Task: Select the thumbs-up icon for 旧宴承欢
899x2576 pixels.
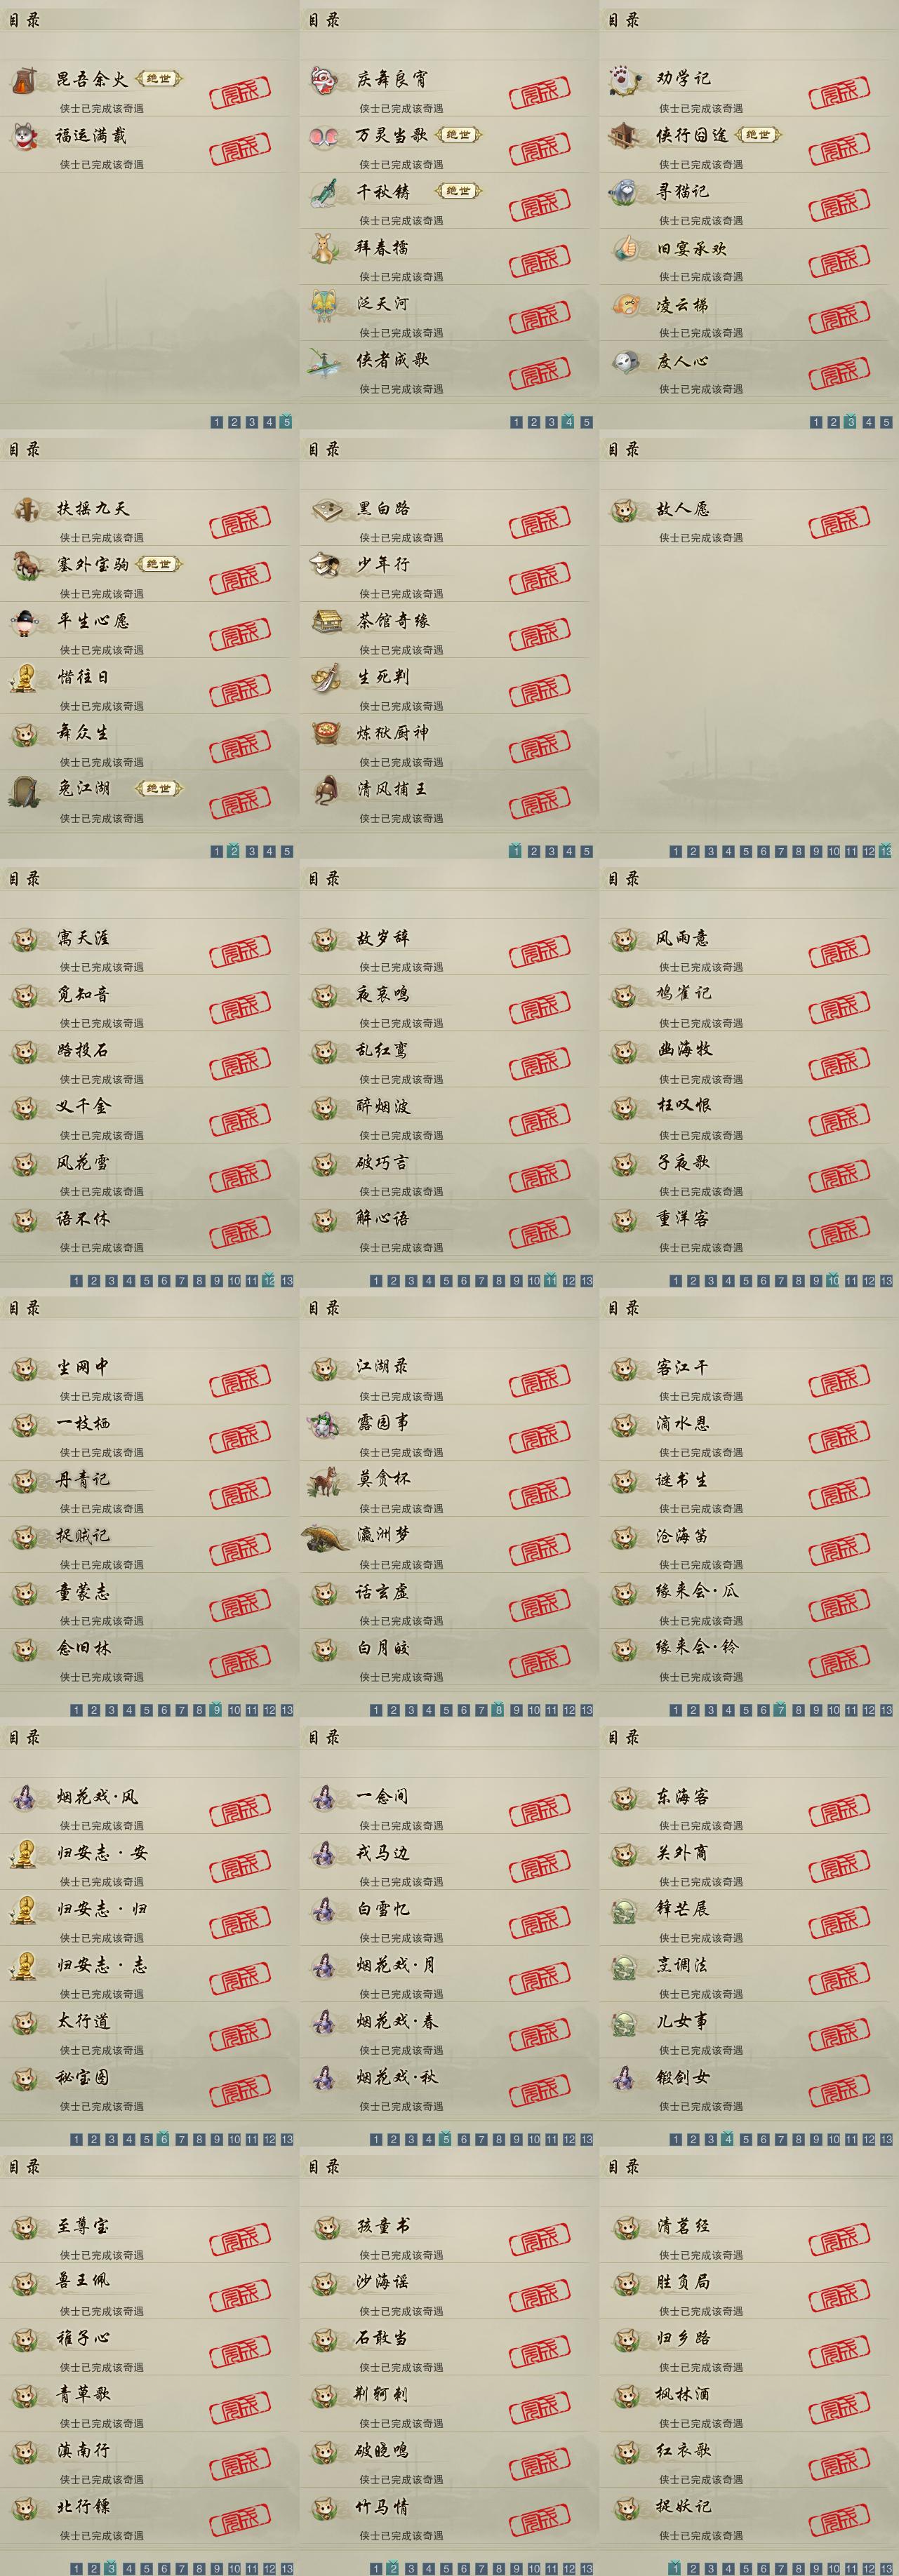Action: (x=624, y=248)
